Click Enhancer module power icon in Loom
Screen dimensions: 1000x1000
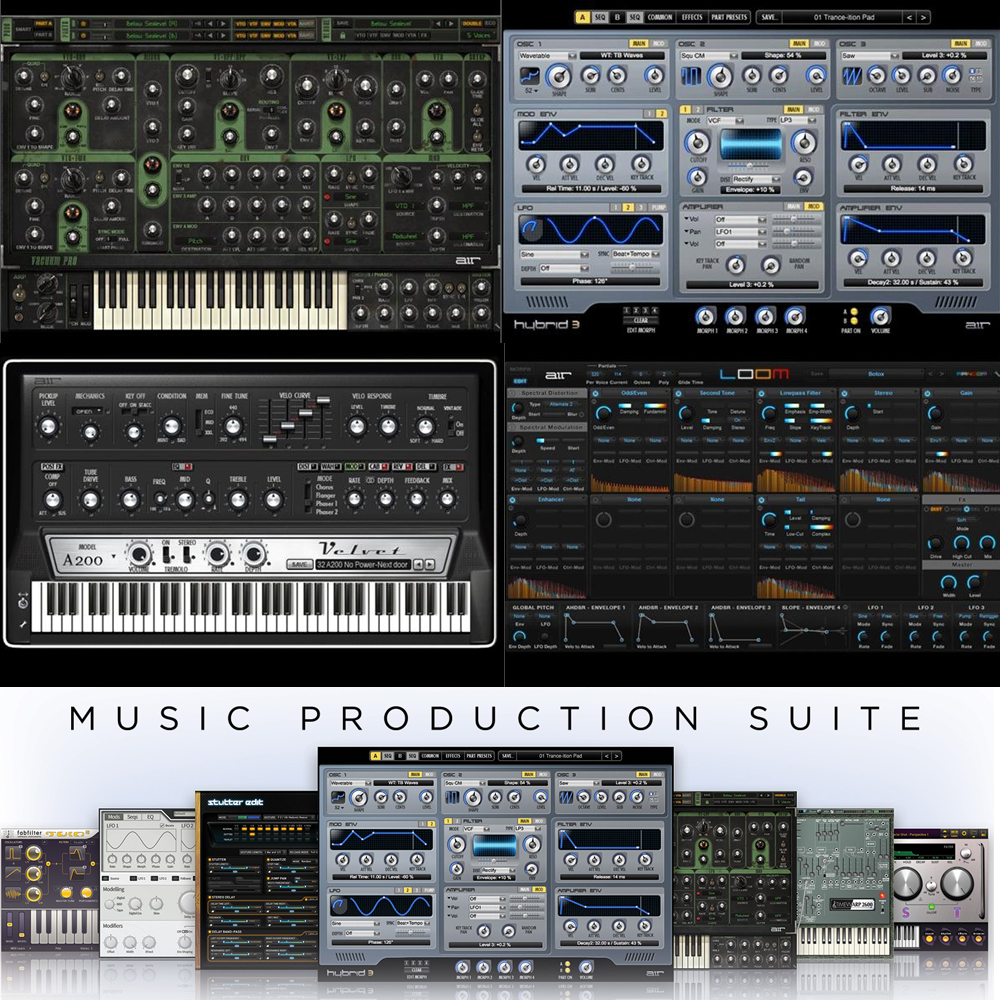pyautogui.click(x=512, y=500)
